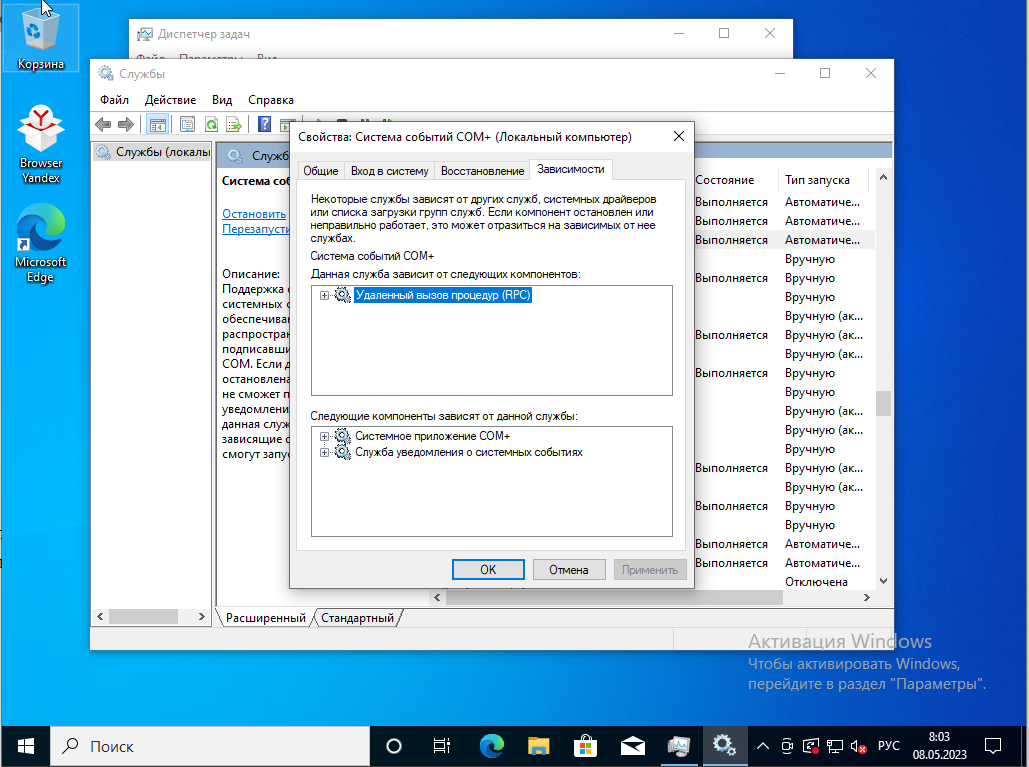1029x767 pixels.
Task: Select the Зависимости tab
Action: pyautogui.click(x=571, y=169)
